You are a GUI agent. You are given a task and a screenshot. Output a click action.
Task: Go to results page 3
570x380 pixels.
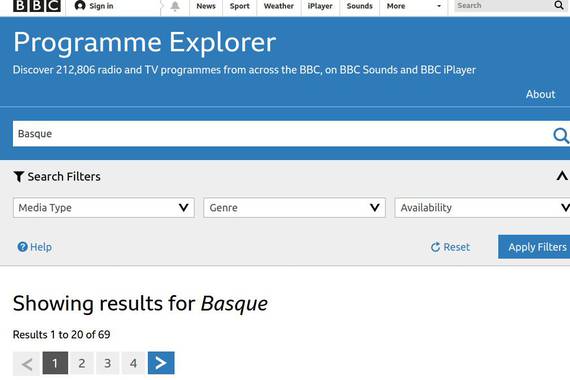[x=108, y=363]
